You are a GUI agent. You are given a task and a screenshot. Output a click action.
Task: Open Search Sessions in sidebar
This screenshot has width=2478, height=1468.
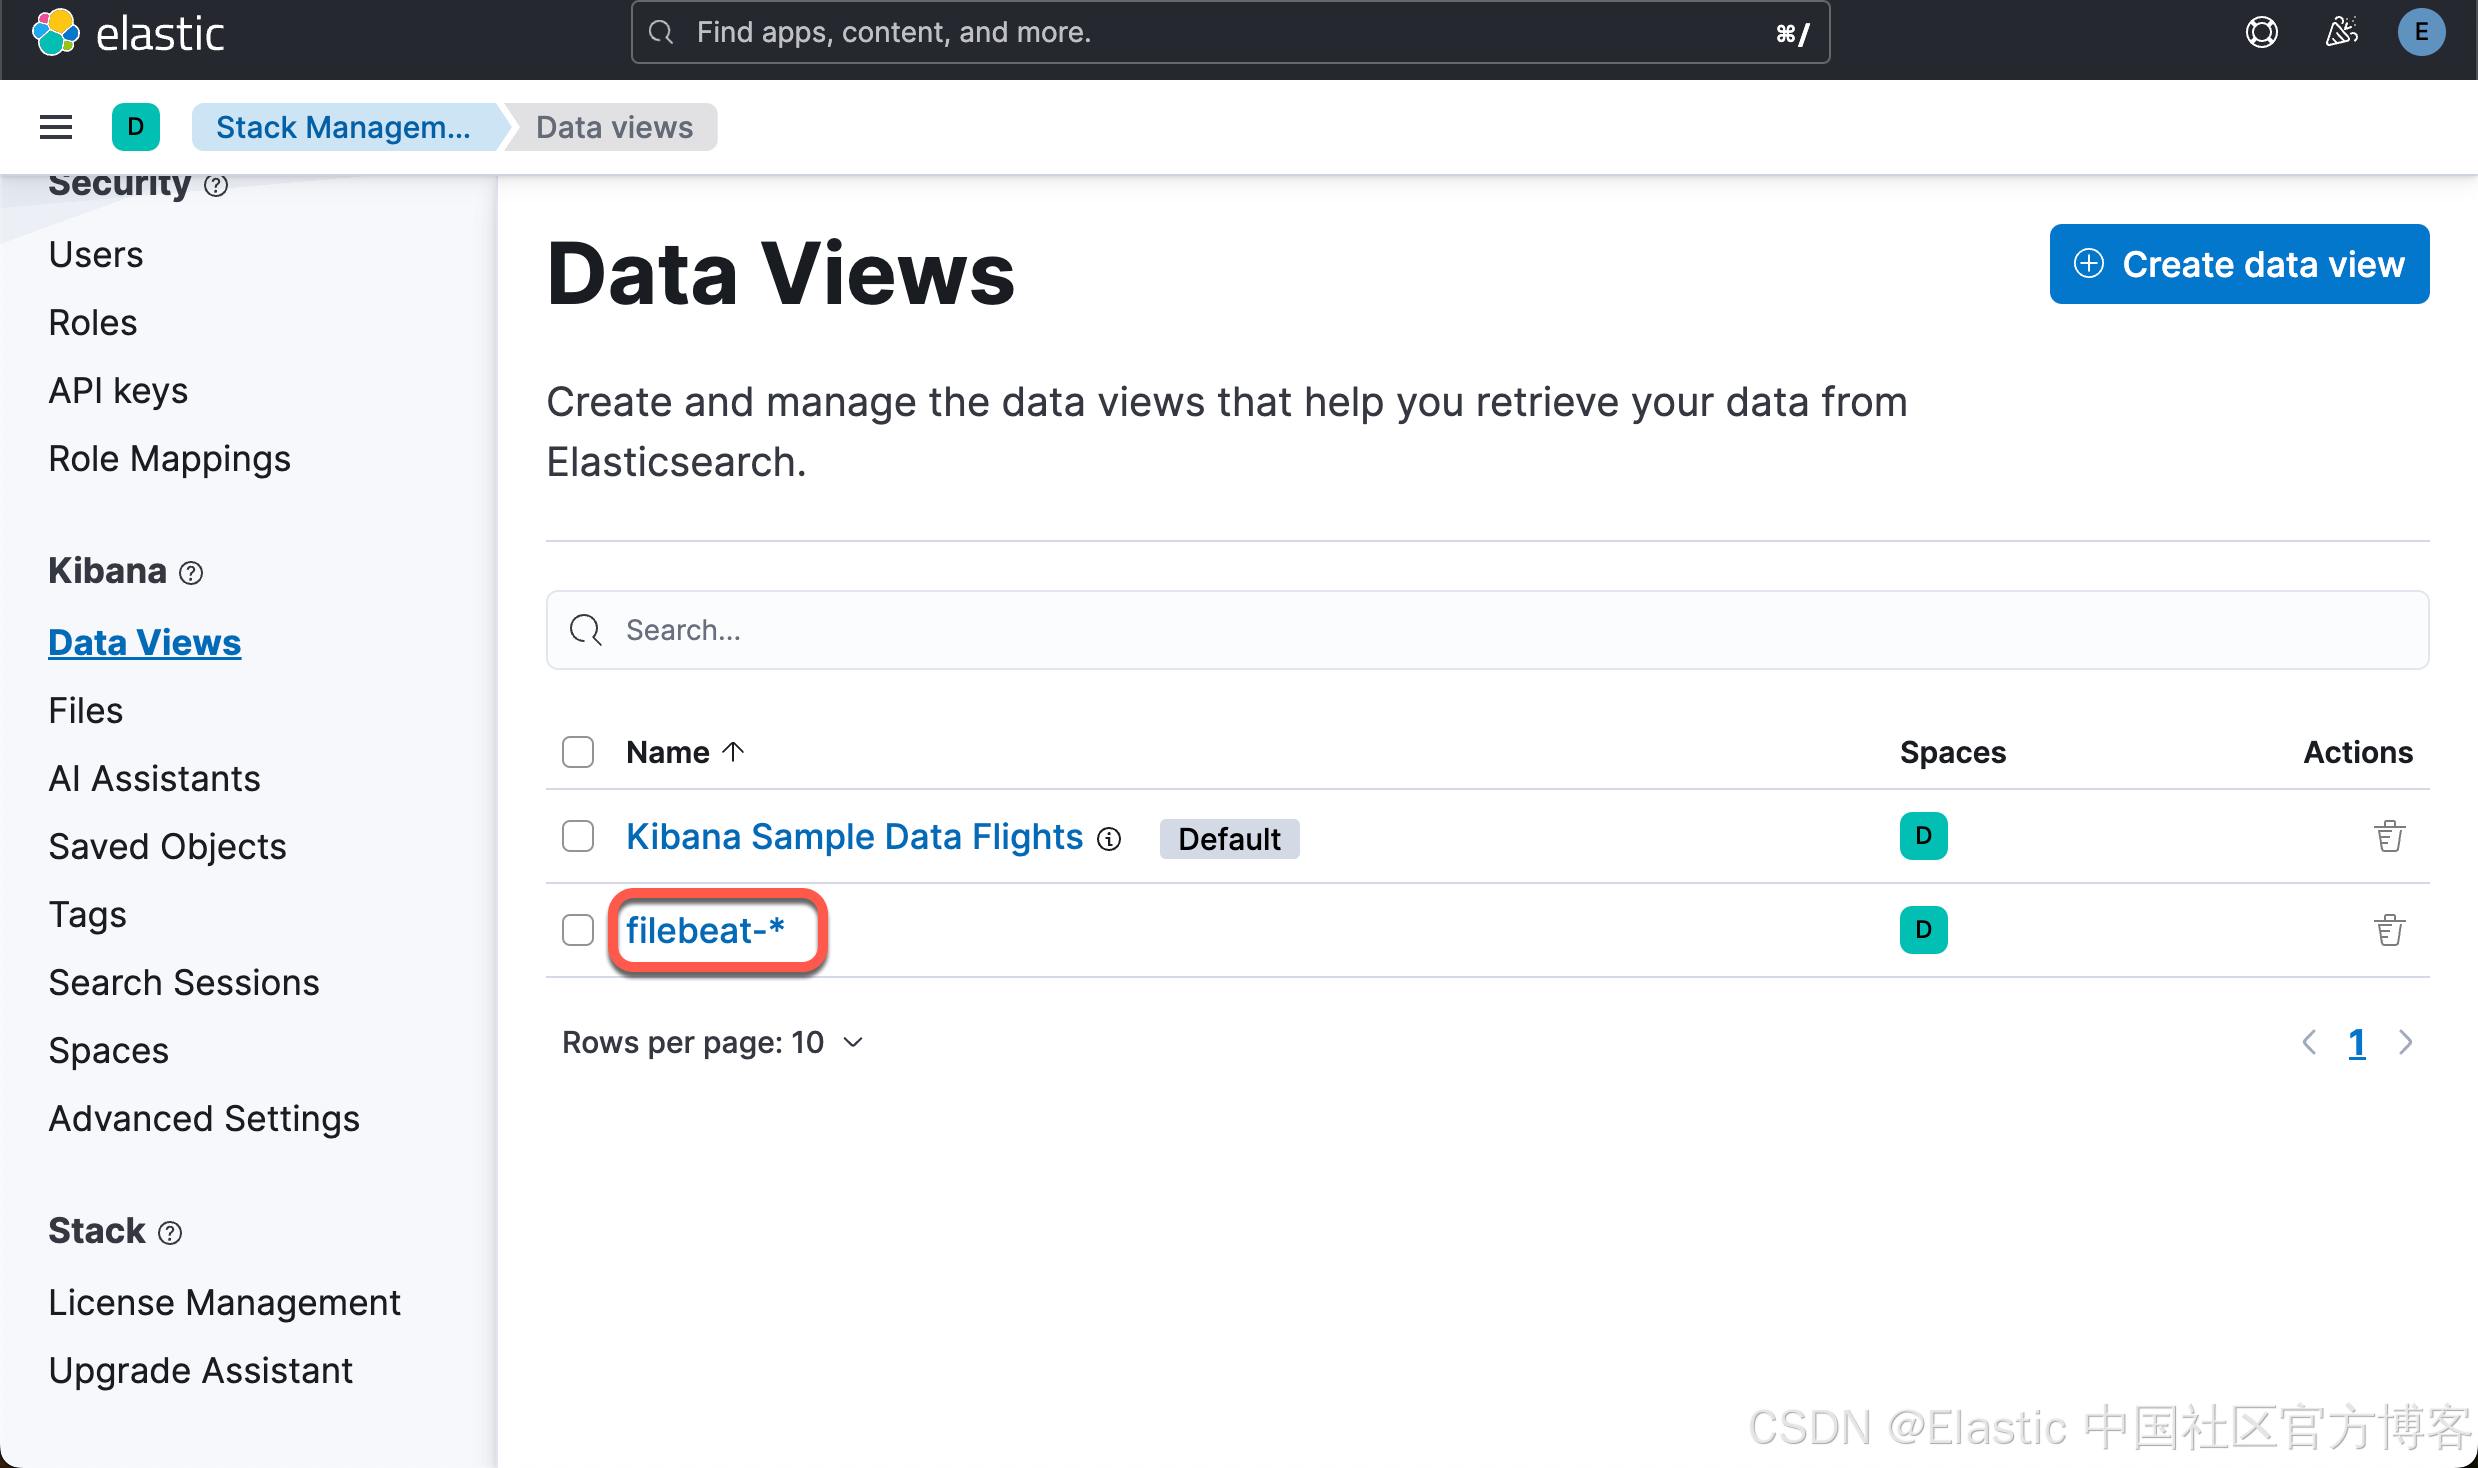184,982
